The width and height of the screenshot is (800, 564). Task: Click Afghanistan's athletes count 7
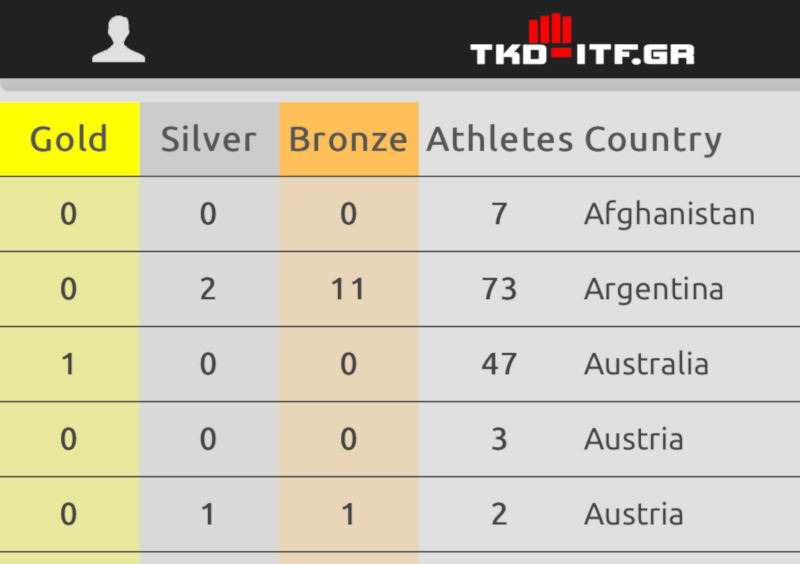pyautogui.click(x=499, y=214)
